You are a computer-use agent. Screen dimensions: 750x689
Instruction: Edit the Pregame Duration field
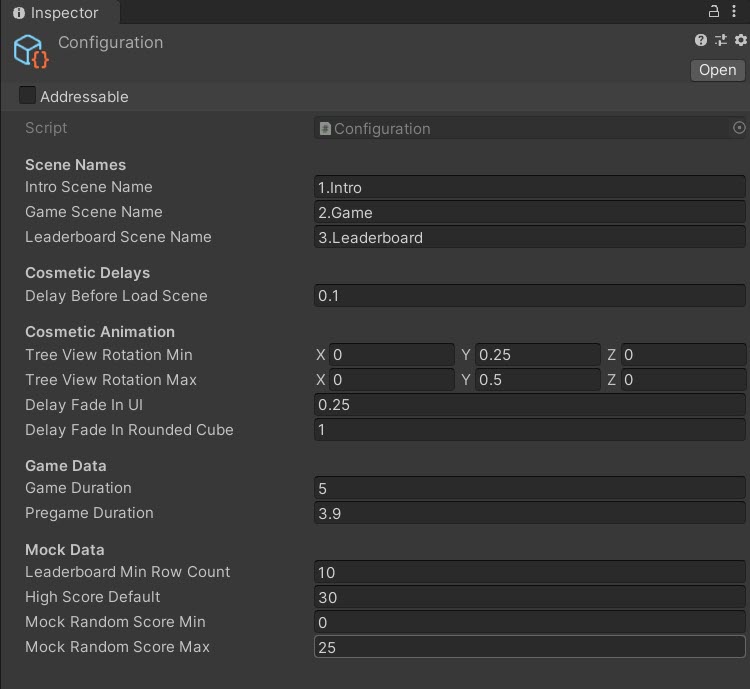[x=529, y=513]
